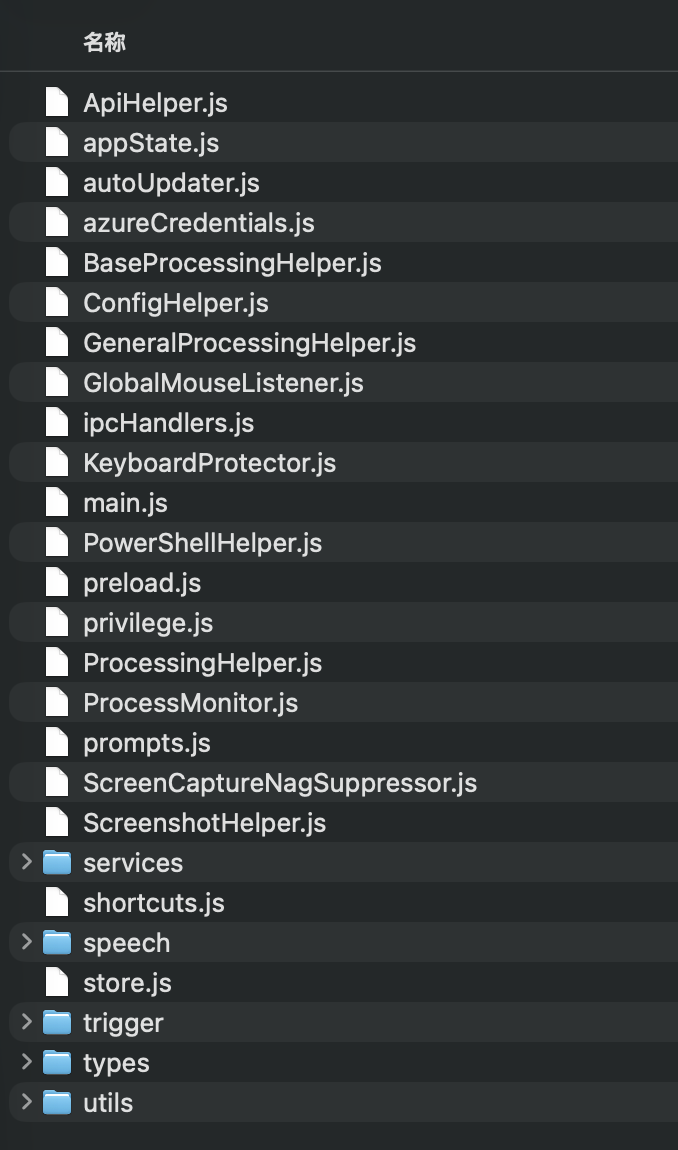Select the preload.js document icon

point(56,583)
